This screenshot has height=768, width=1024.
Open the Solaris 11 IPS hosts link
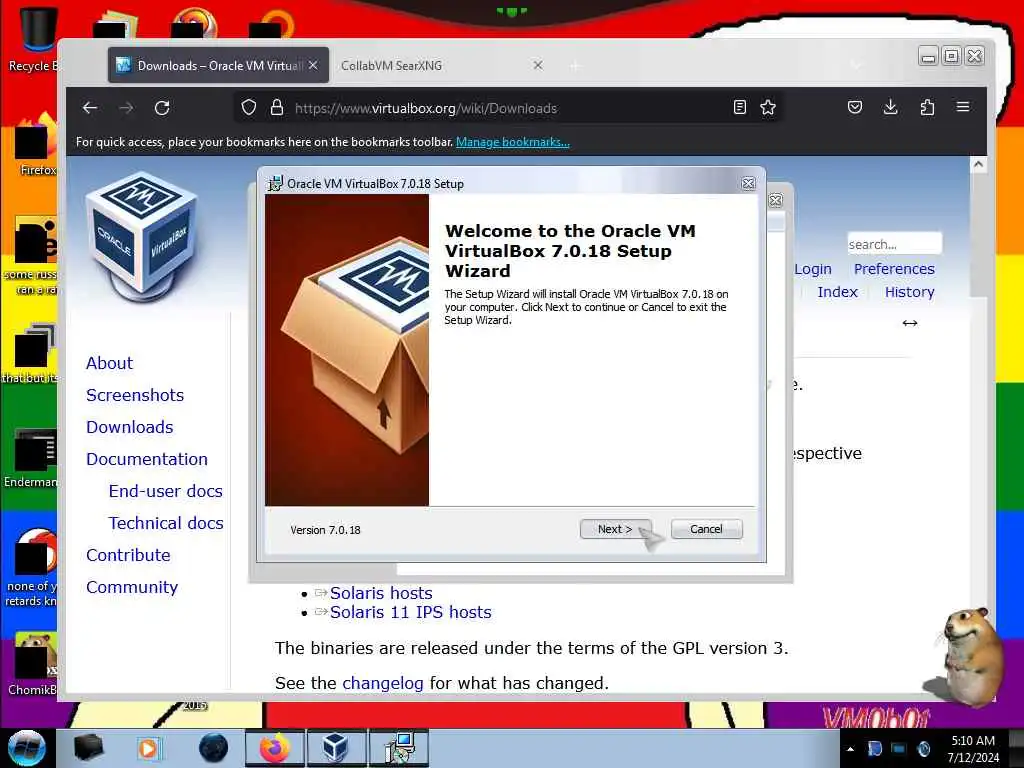coord(410,613)
